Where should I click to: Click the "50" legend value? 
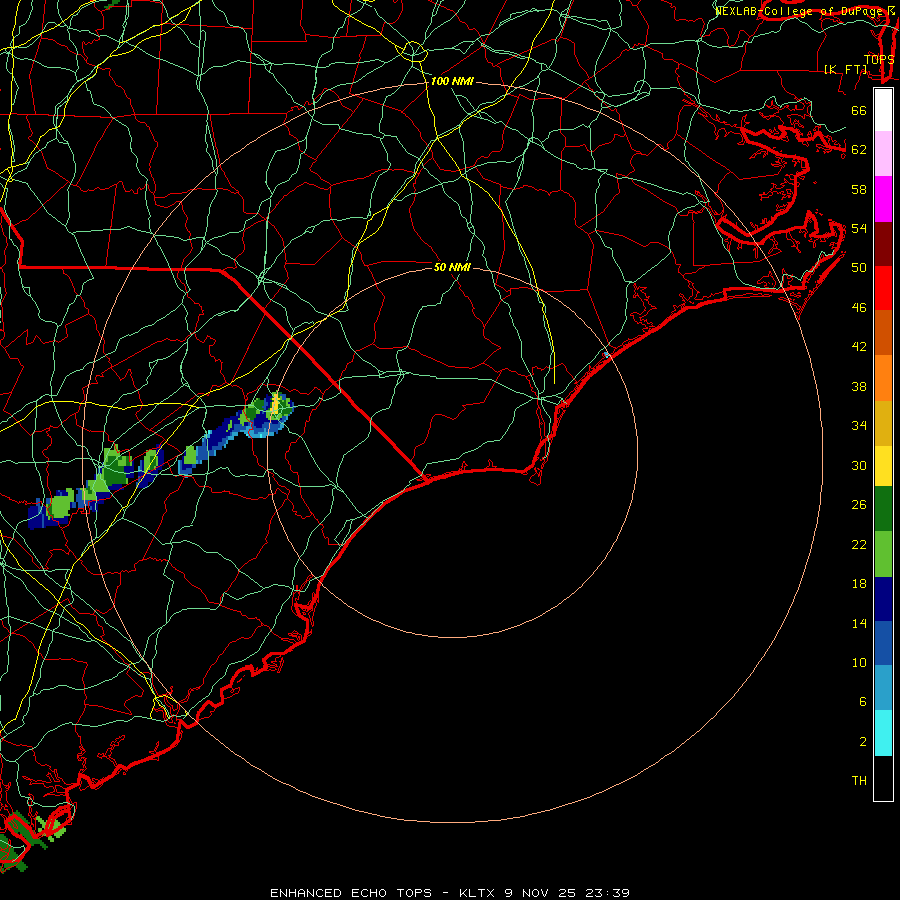pyautogui.click(x=859, y=267)
